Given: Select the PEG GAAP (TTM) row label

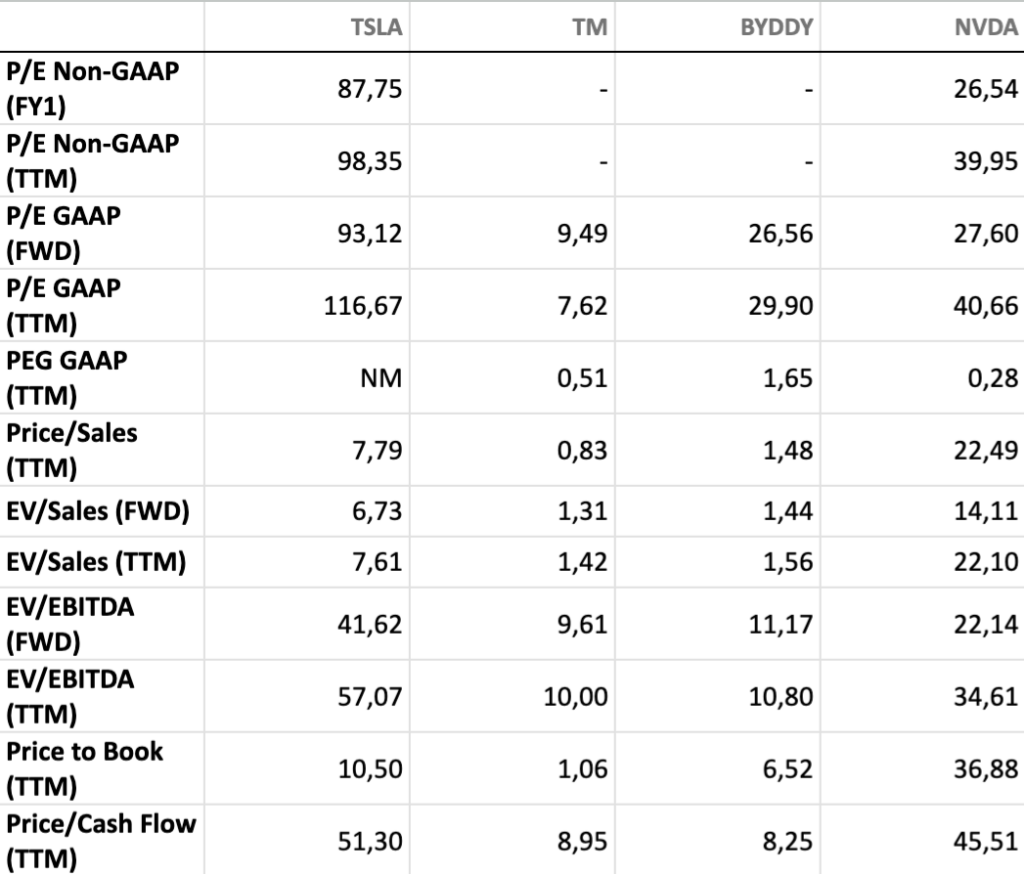Looking at the screenshot, I should pos(67,378).
